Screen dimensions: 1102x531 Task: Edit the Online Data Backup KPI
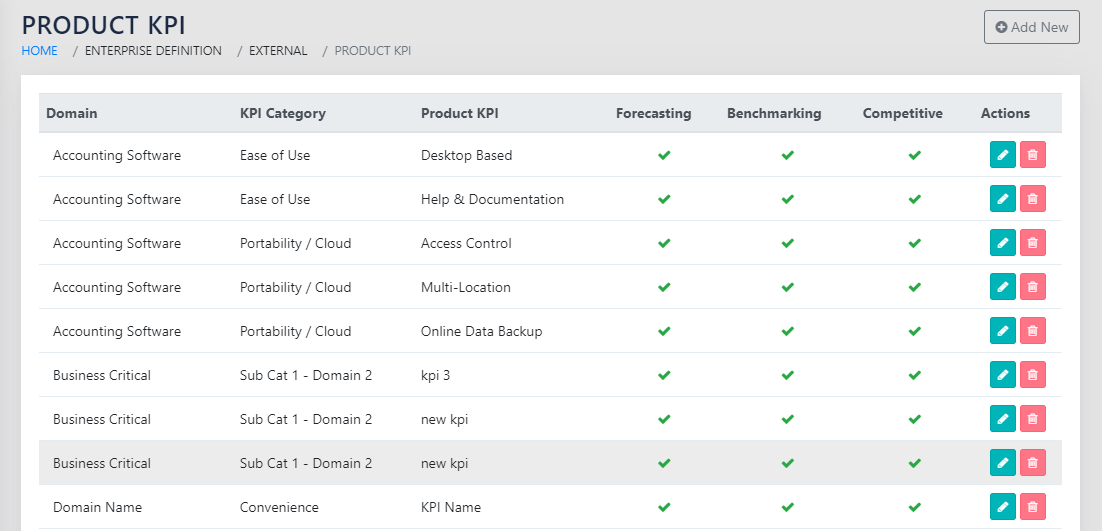[x=1002, y=331]
